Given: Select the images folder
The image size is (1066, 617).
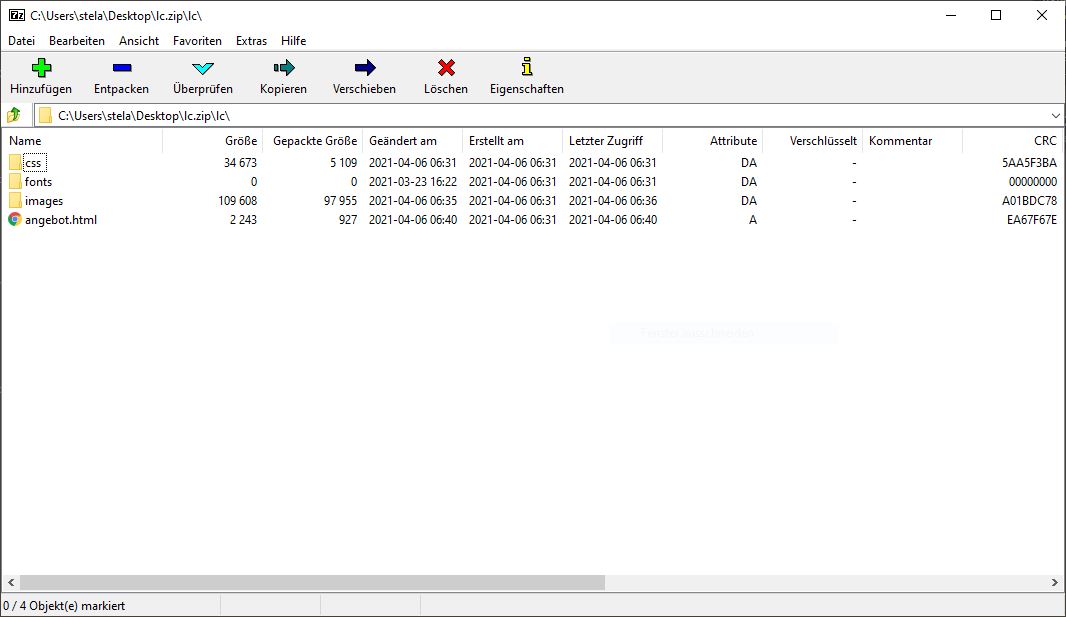Looking at the screenshot, I should 43,201.
